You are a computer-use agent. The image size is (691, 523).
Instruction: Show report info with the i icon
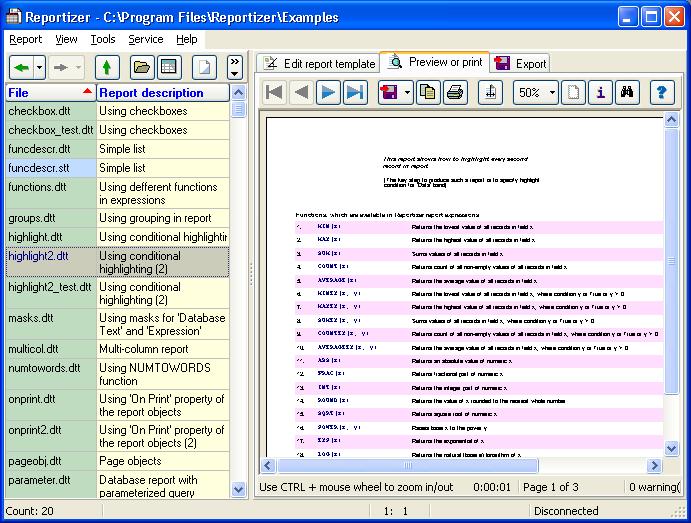[600, 92]
